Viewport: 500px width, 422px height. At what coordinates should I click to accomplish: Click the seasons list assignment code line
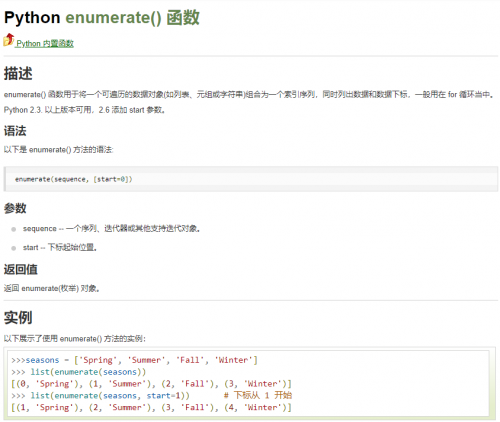[x=134, y=360]
